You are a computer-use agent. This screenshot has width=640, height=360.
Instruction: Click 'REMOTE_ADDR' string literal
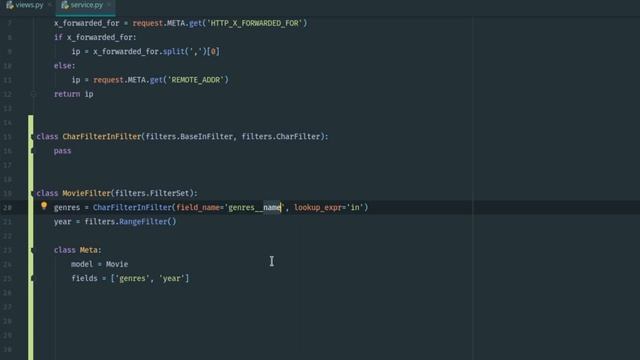[196, 80]
